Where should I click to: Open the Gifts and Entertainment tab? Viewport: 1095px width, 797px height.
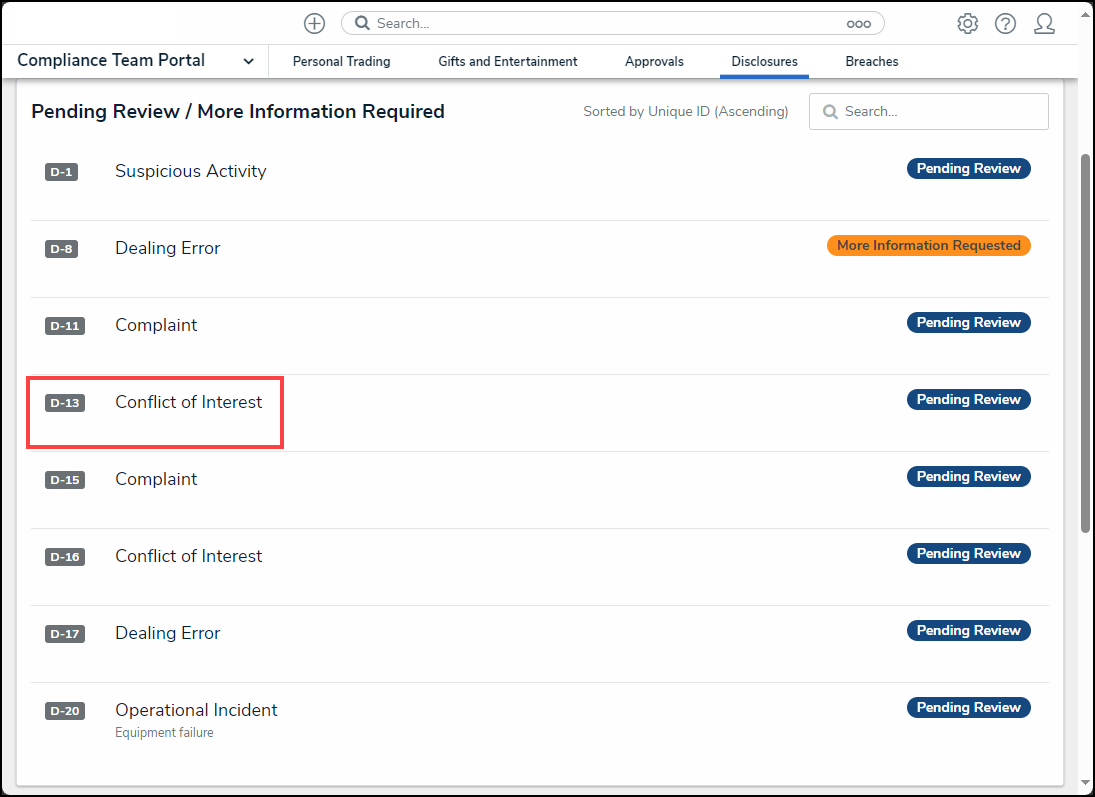coord(507,61)
